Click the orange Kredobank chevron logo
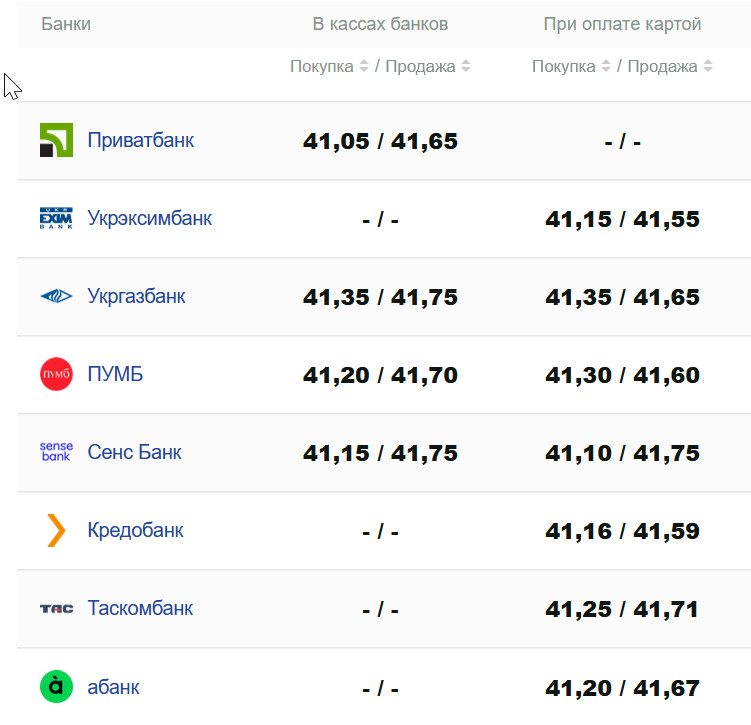Screen dimensions: 751x725 [x=56, y=530]
